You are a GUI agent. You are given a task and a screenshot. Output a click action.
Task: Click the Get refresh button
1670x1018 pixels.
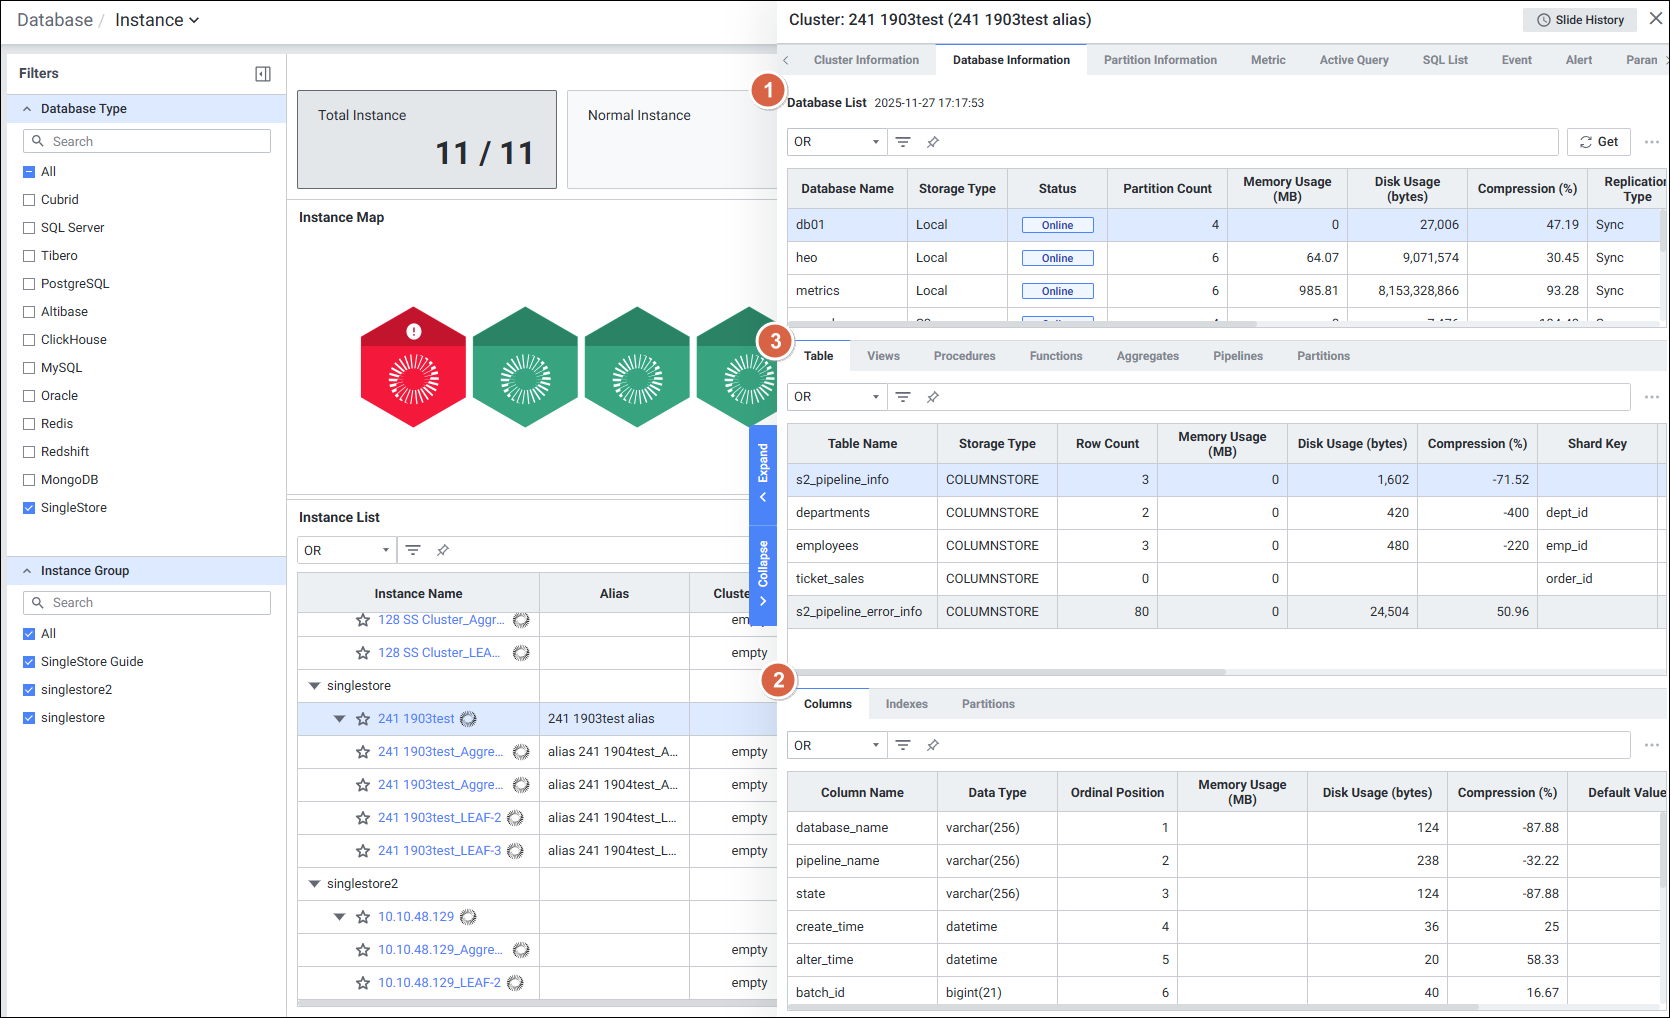[1598, 142]
